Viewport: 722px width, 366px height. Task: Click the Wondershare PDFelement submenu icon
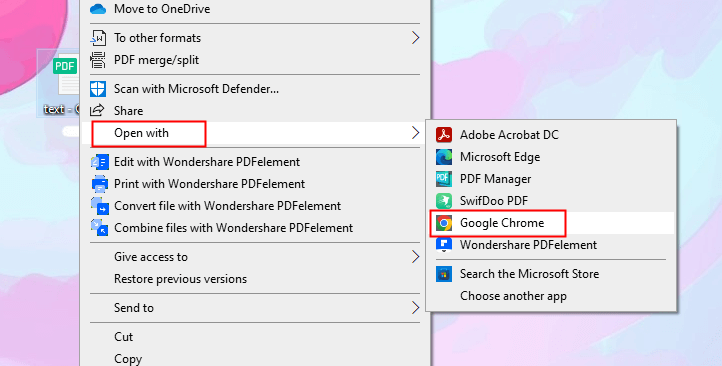coord(444,245)
